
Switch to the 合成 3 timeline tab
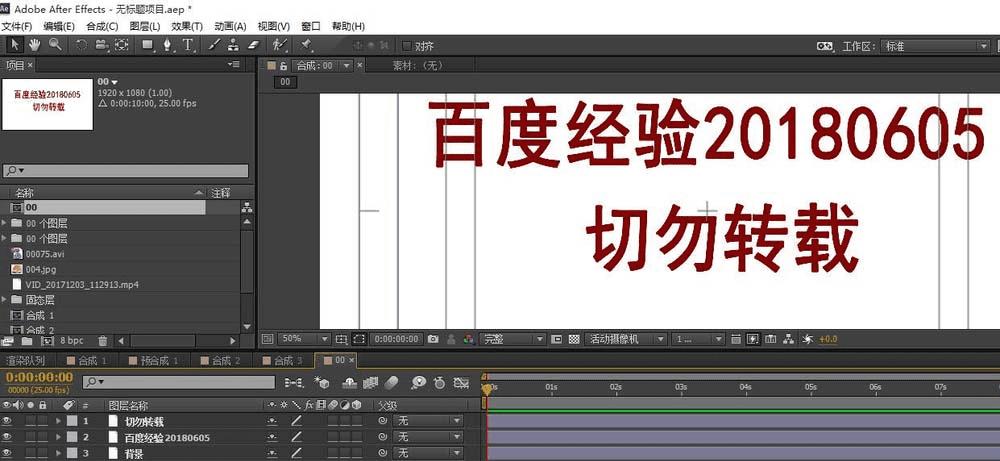(283, 361)
